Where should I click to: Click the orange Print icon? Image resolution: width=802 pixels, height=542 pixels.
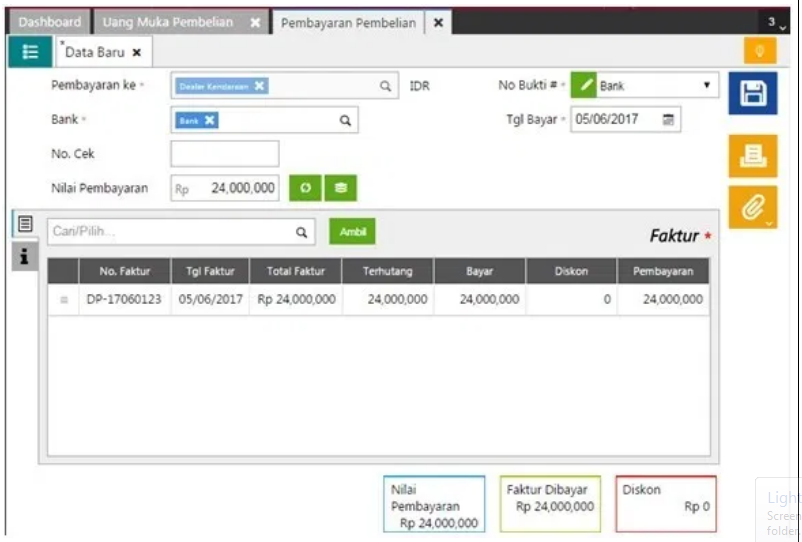[x=752, y=155]
